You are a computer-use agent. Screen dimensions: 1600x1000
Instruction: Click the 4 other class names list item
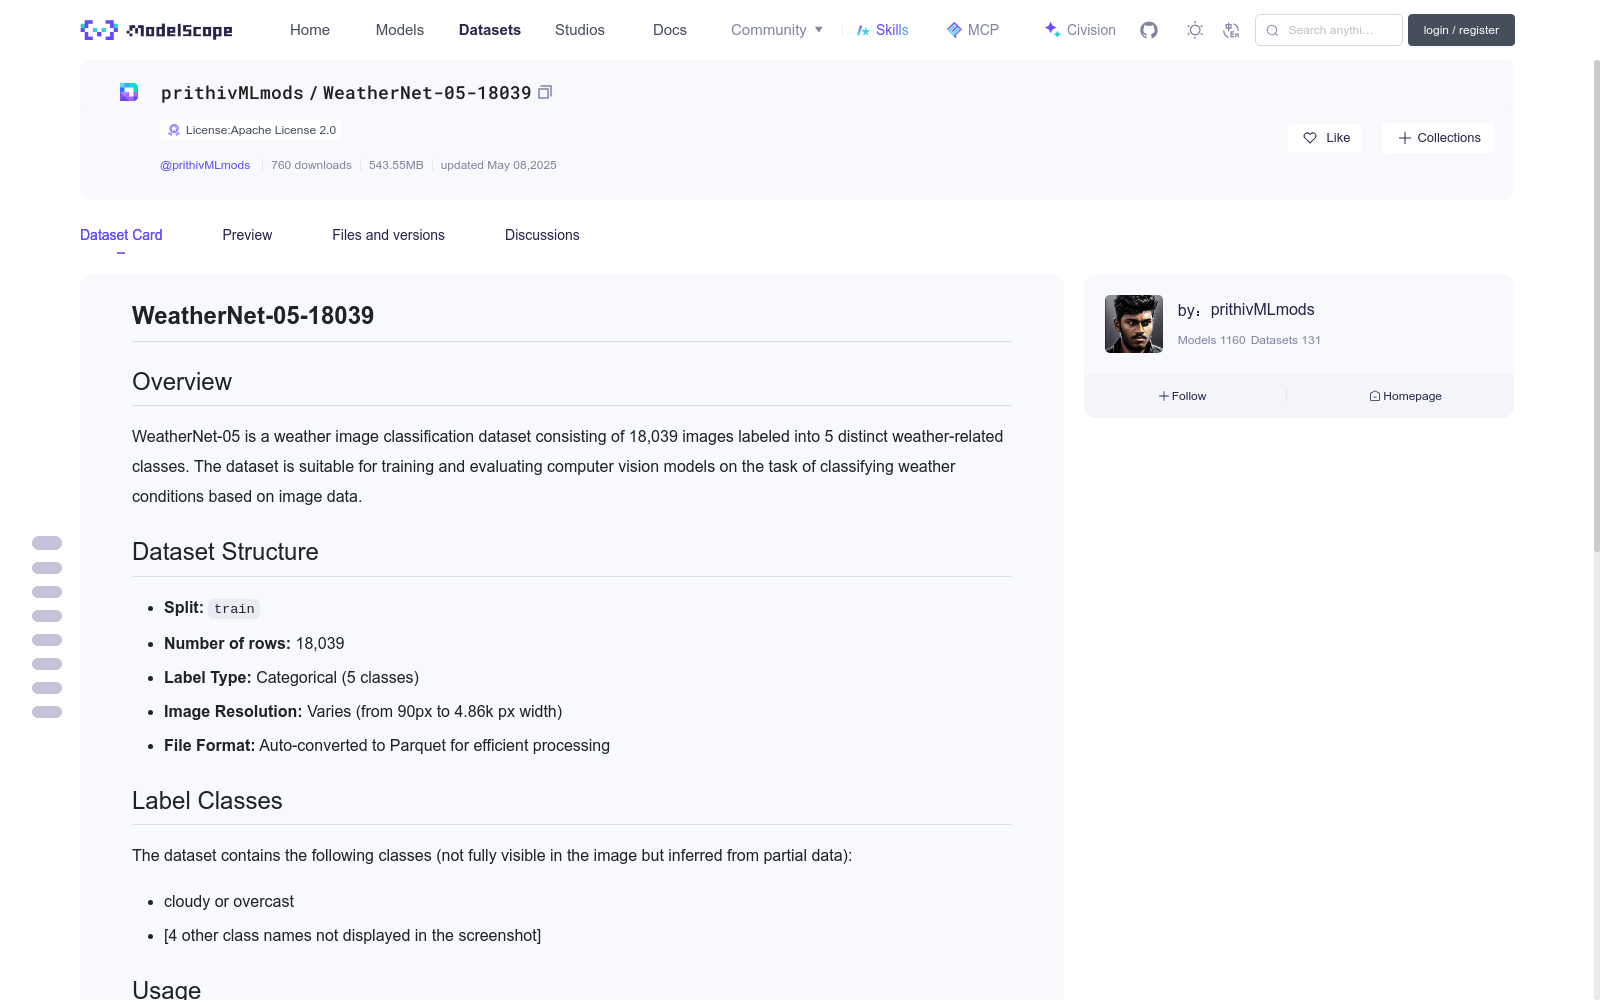(352, 936)
